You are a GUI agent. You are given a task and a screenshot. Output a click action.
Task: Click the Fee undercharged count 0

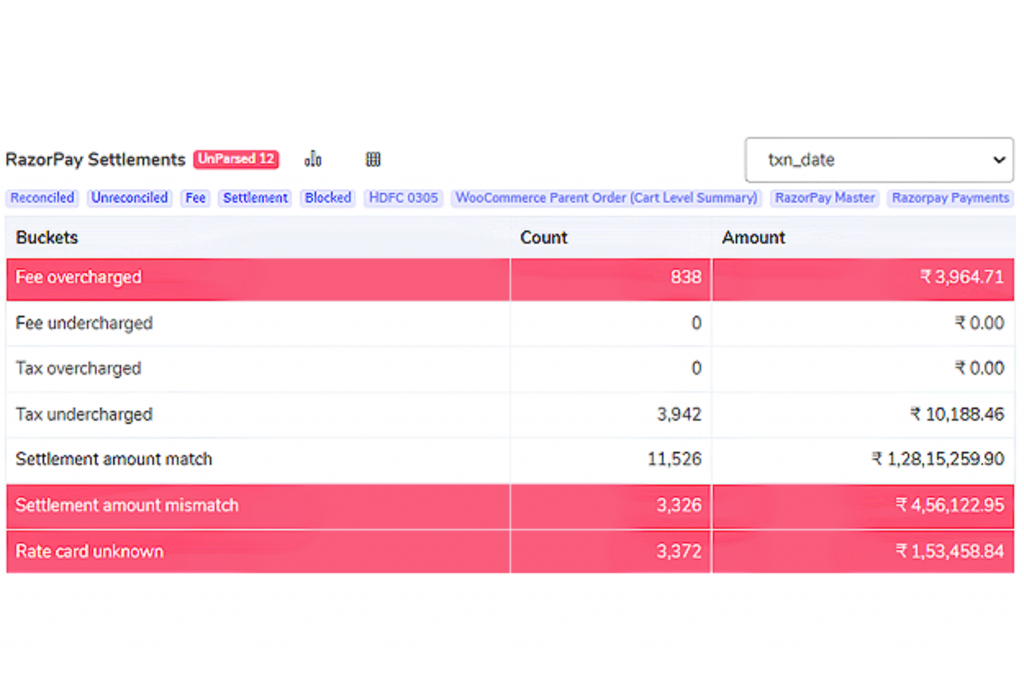[x=696, y=323]
